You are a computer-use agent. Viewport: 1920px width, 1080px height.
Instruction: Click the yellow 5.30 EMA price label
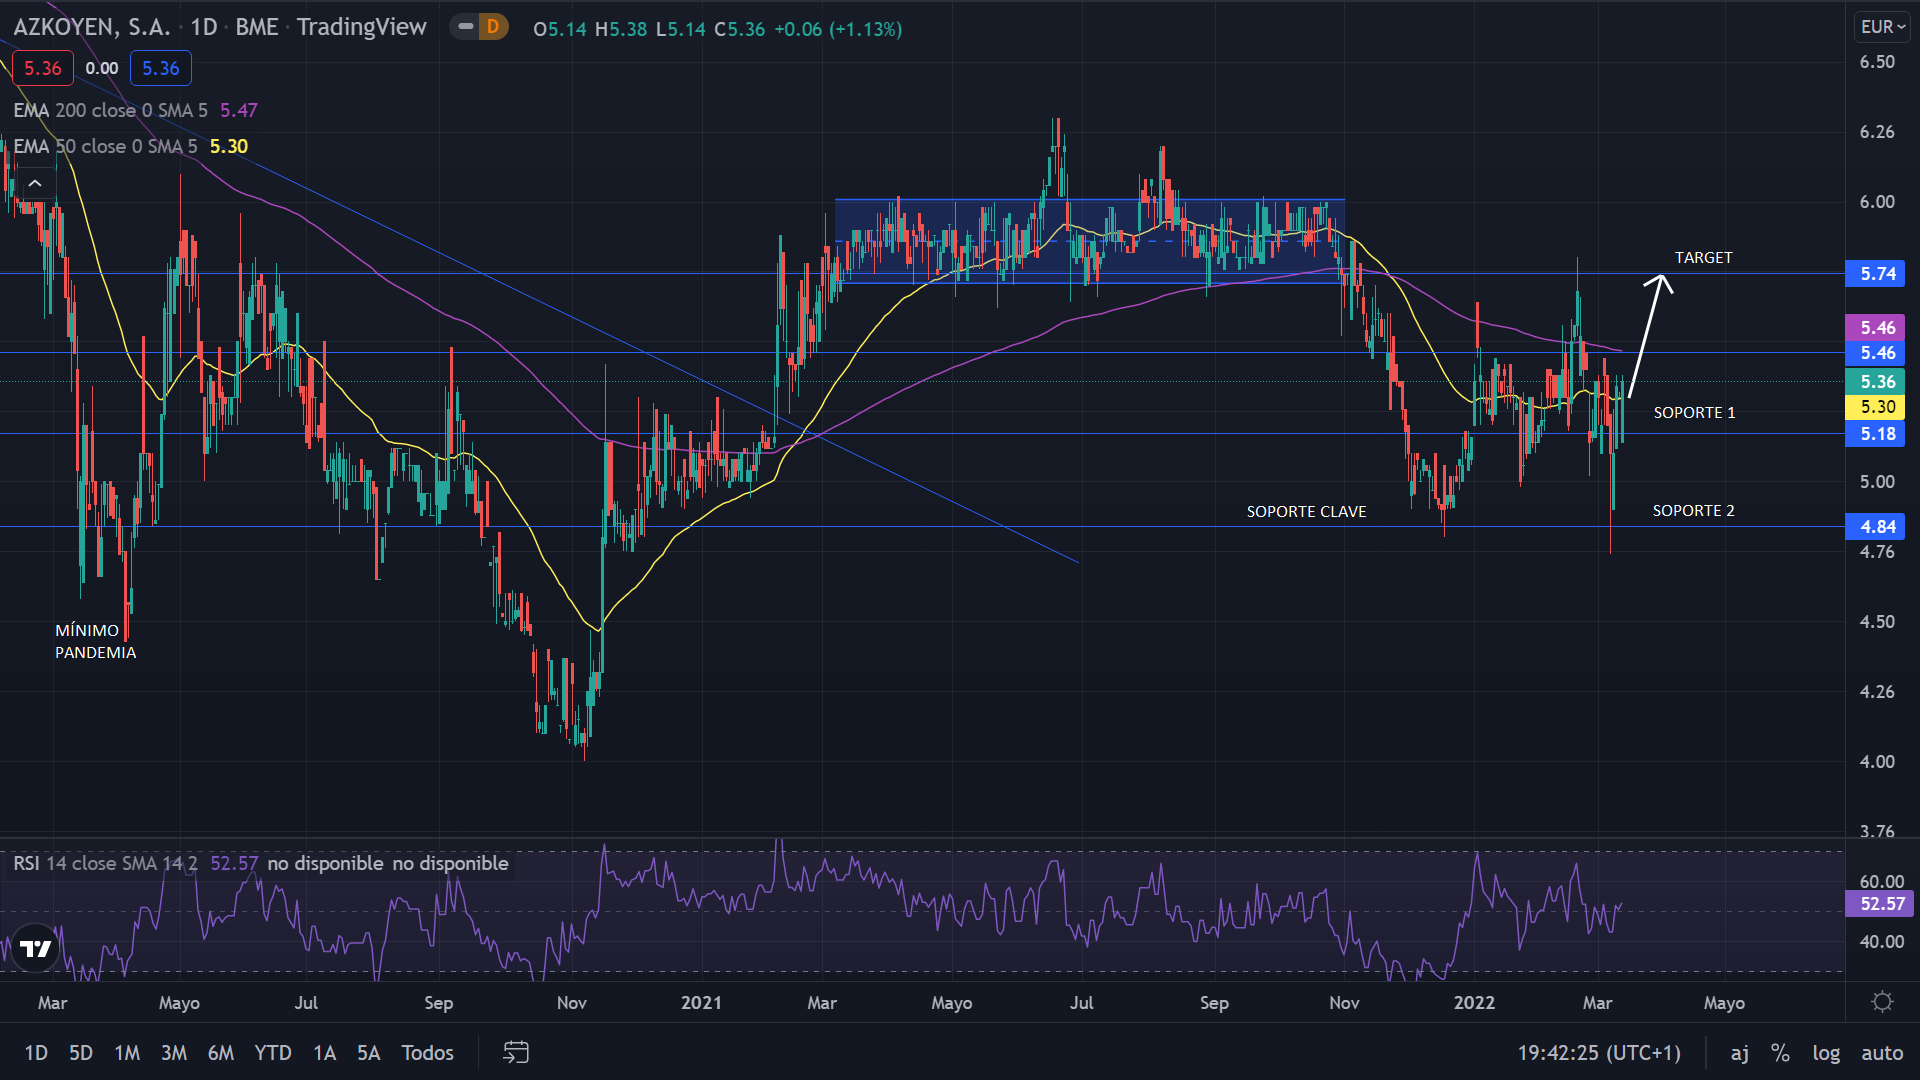[x=1877, y=407]
